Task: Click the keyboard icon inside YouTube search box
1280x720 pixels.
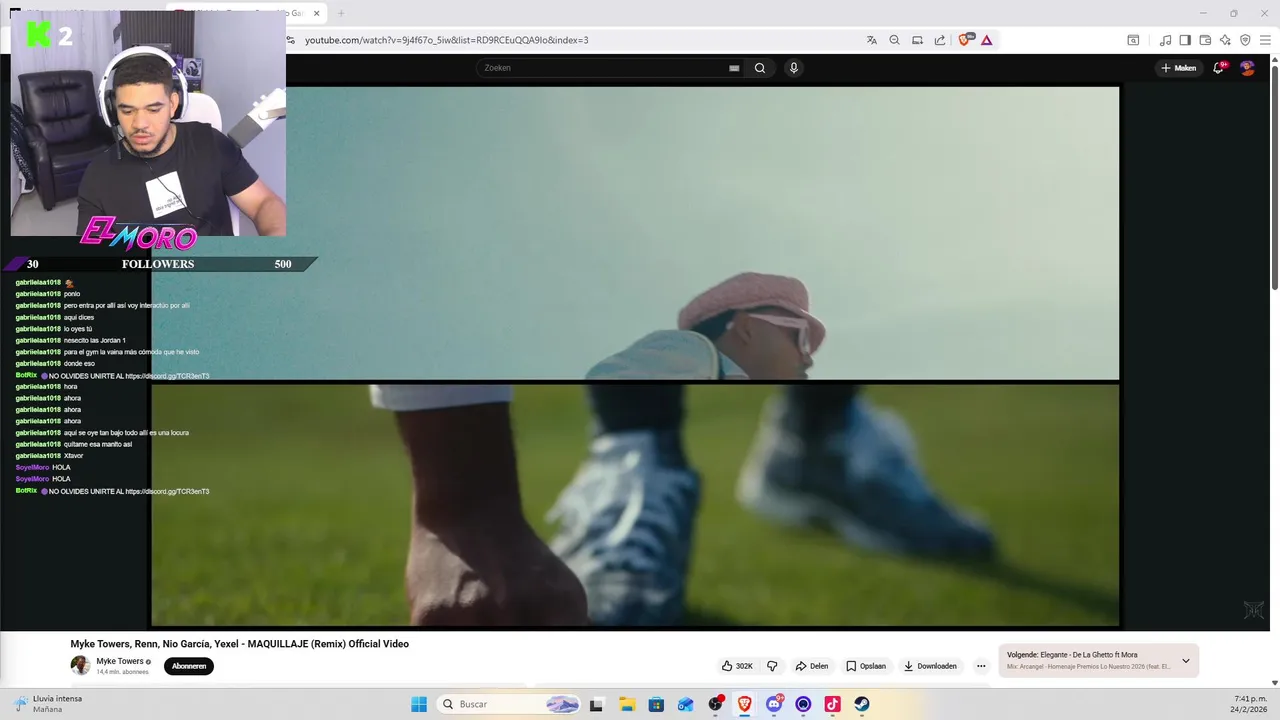Action: [734, 68]
